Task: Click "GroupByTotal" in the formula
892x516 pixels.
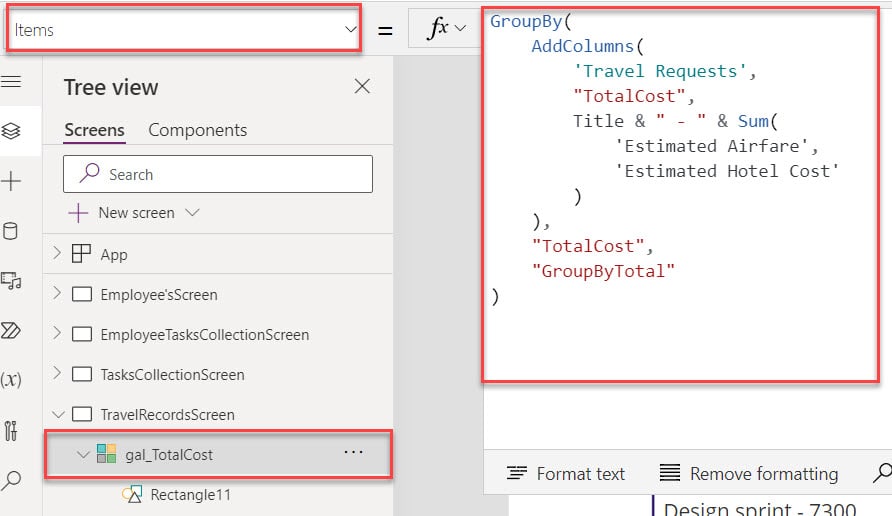Action: tap(603, 271)
